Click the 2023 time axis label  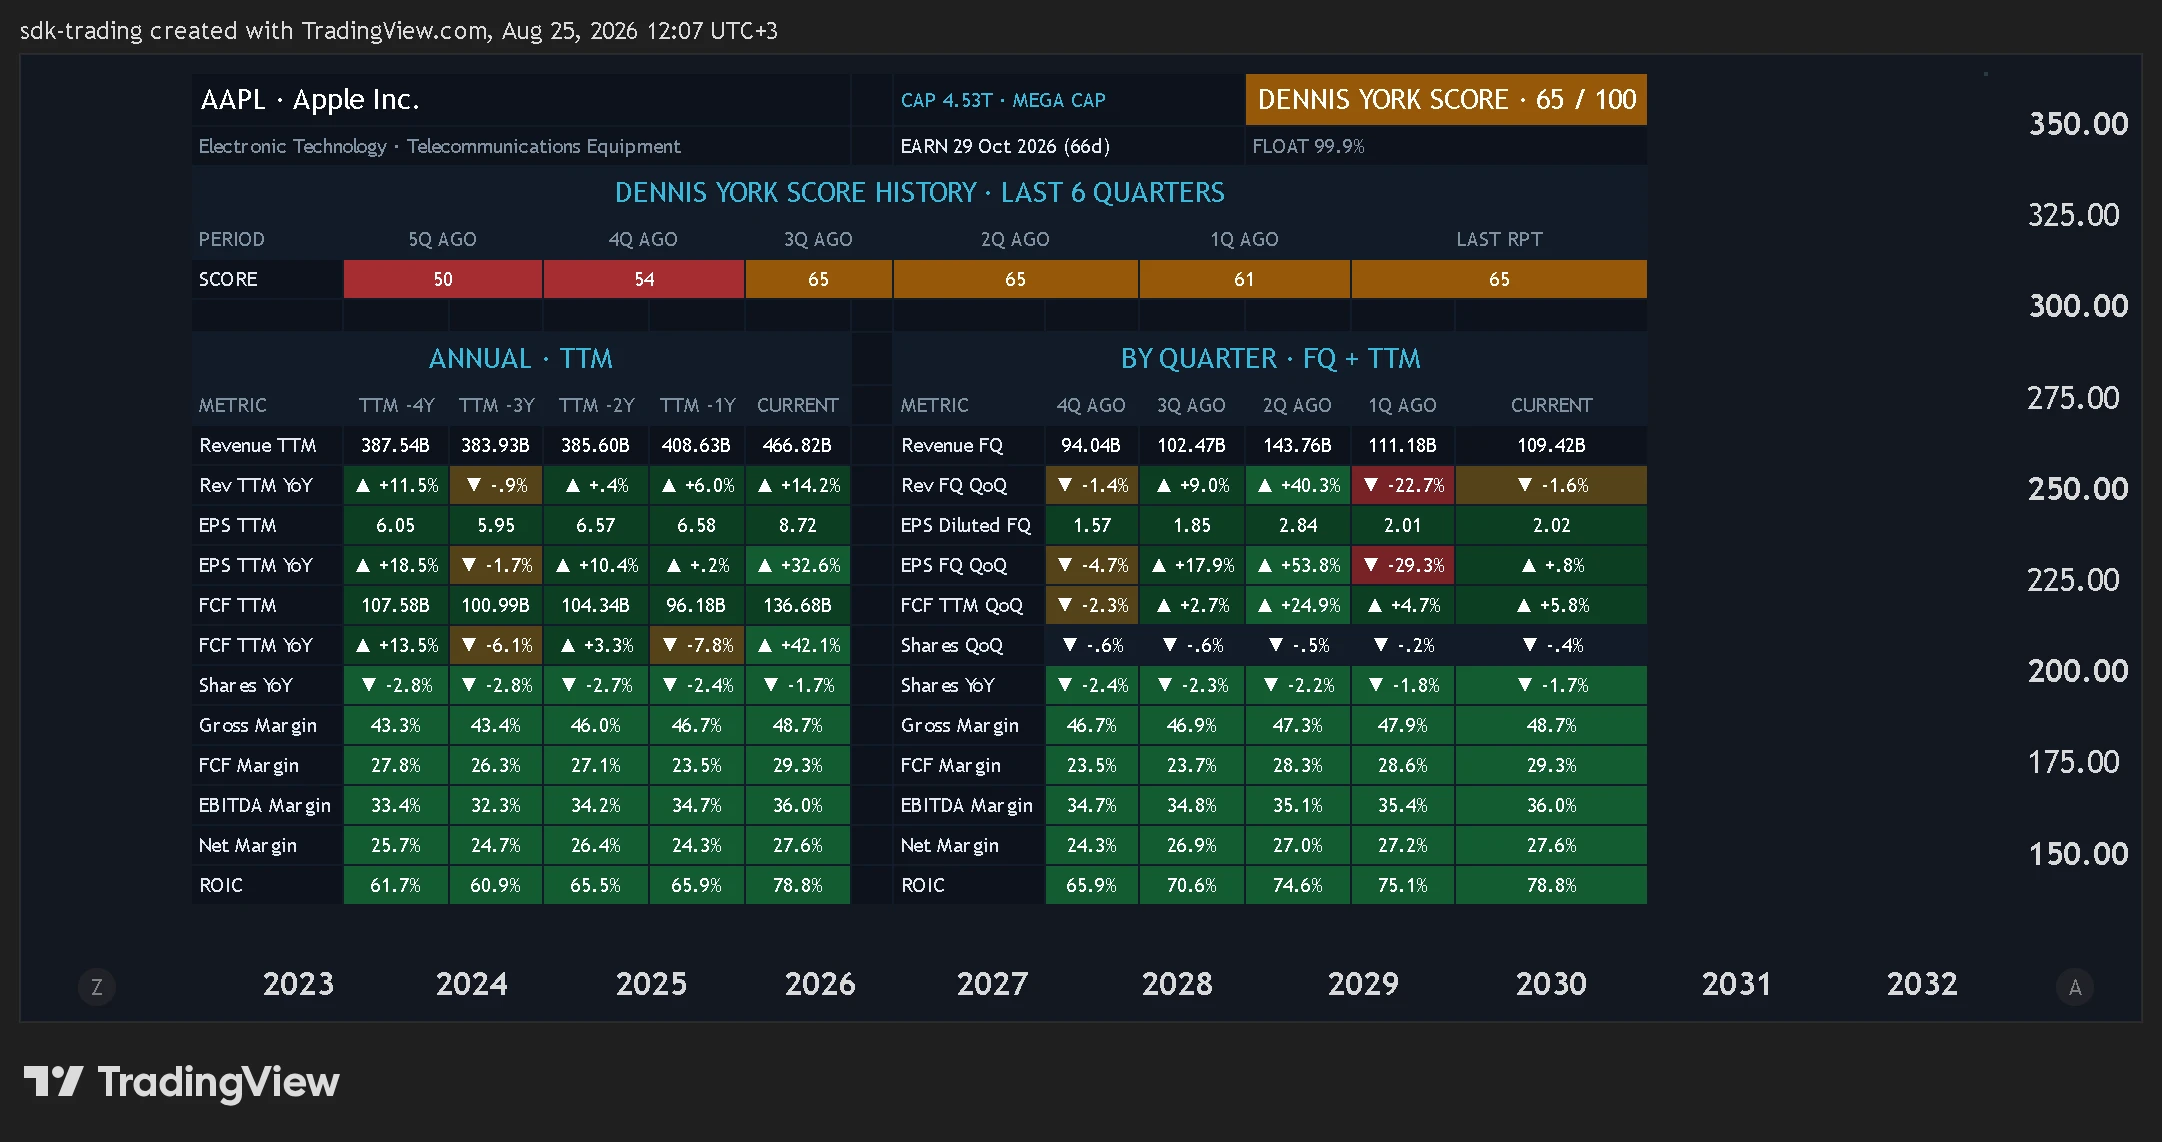point(298,984)
